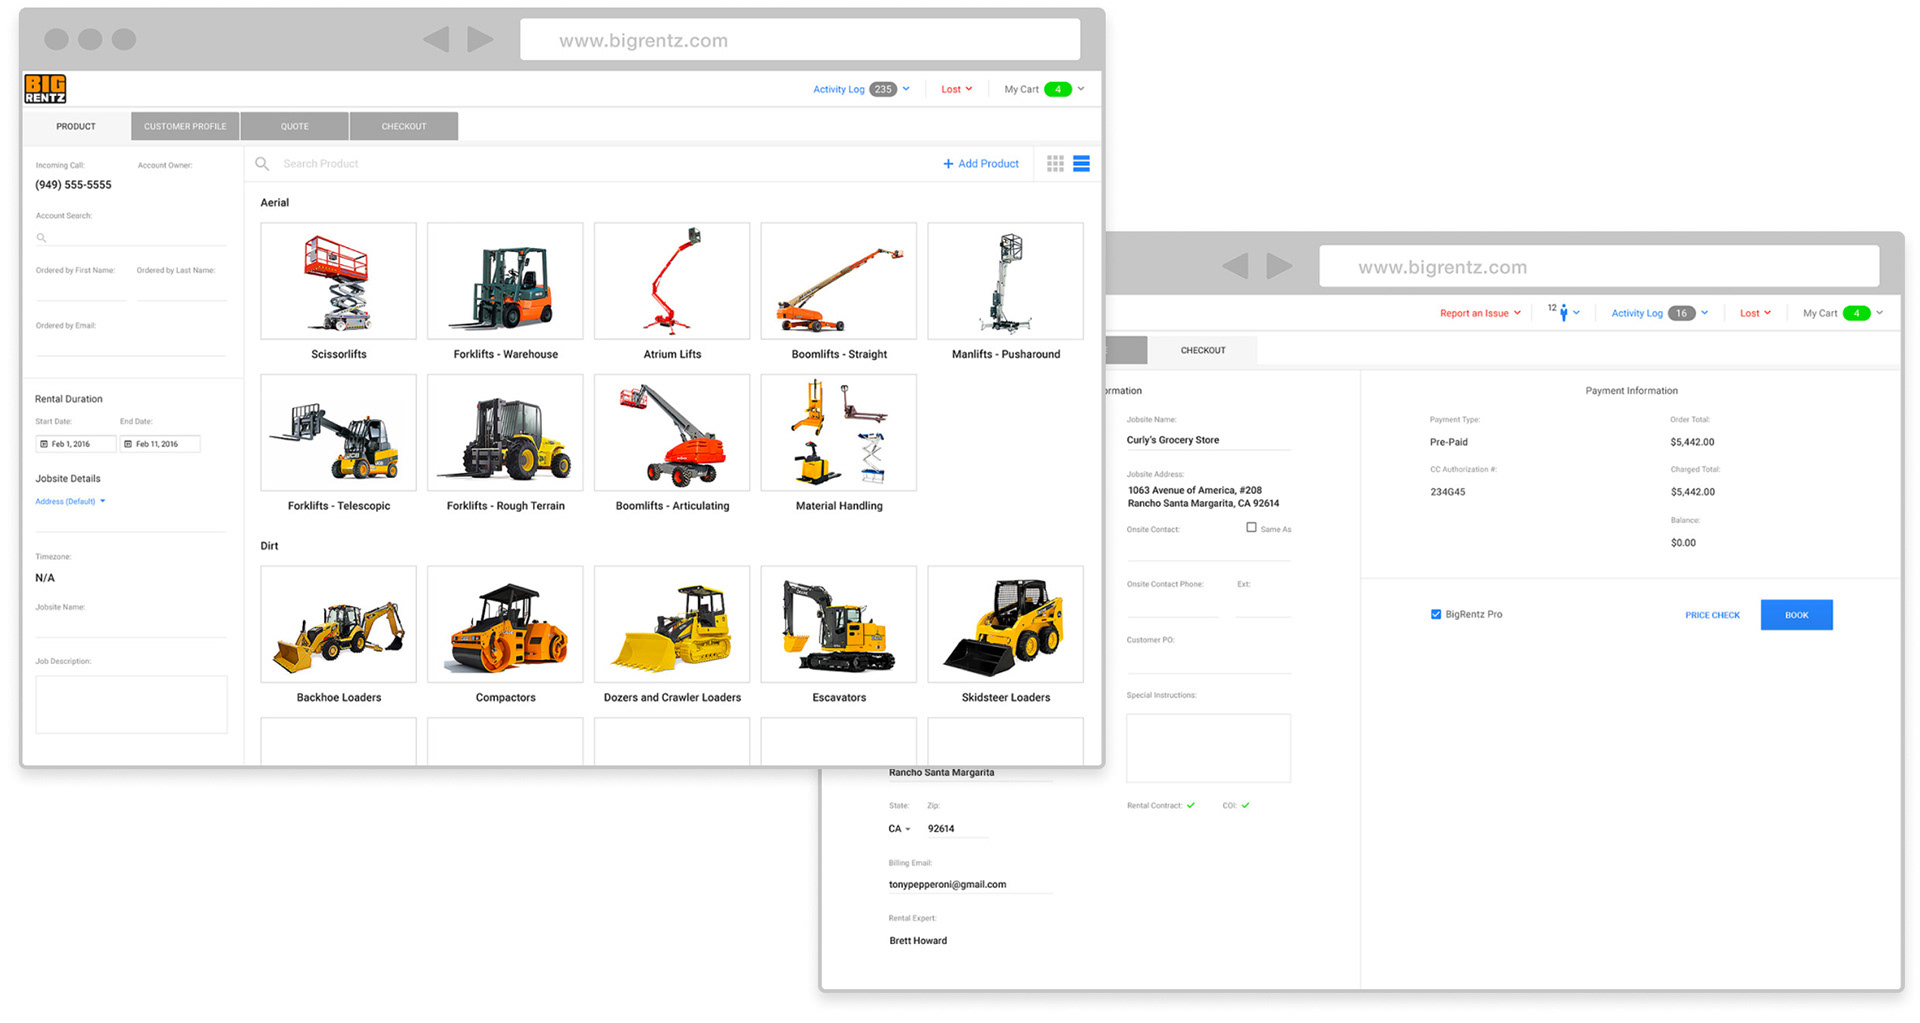Screen dimensions: 1920x1023
Task: Click the Special Instructions text area
Action: pos(1208,748)
